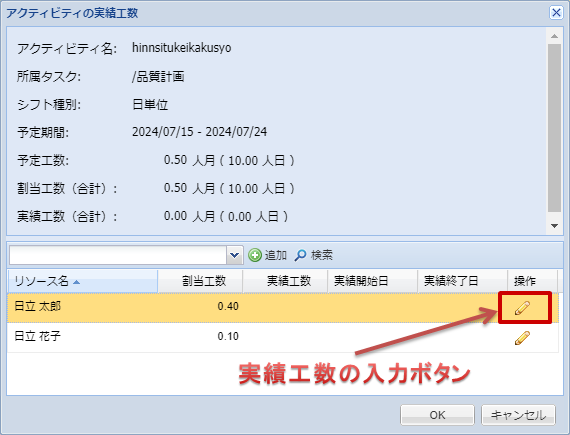The image size is (570, 435).
Task: Click the キャンセル button
Action: 518,415
